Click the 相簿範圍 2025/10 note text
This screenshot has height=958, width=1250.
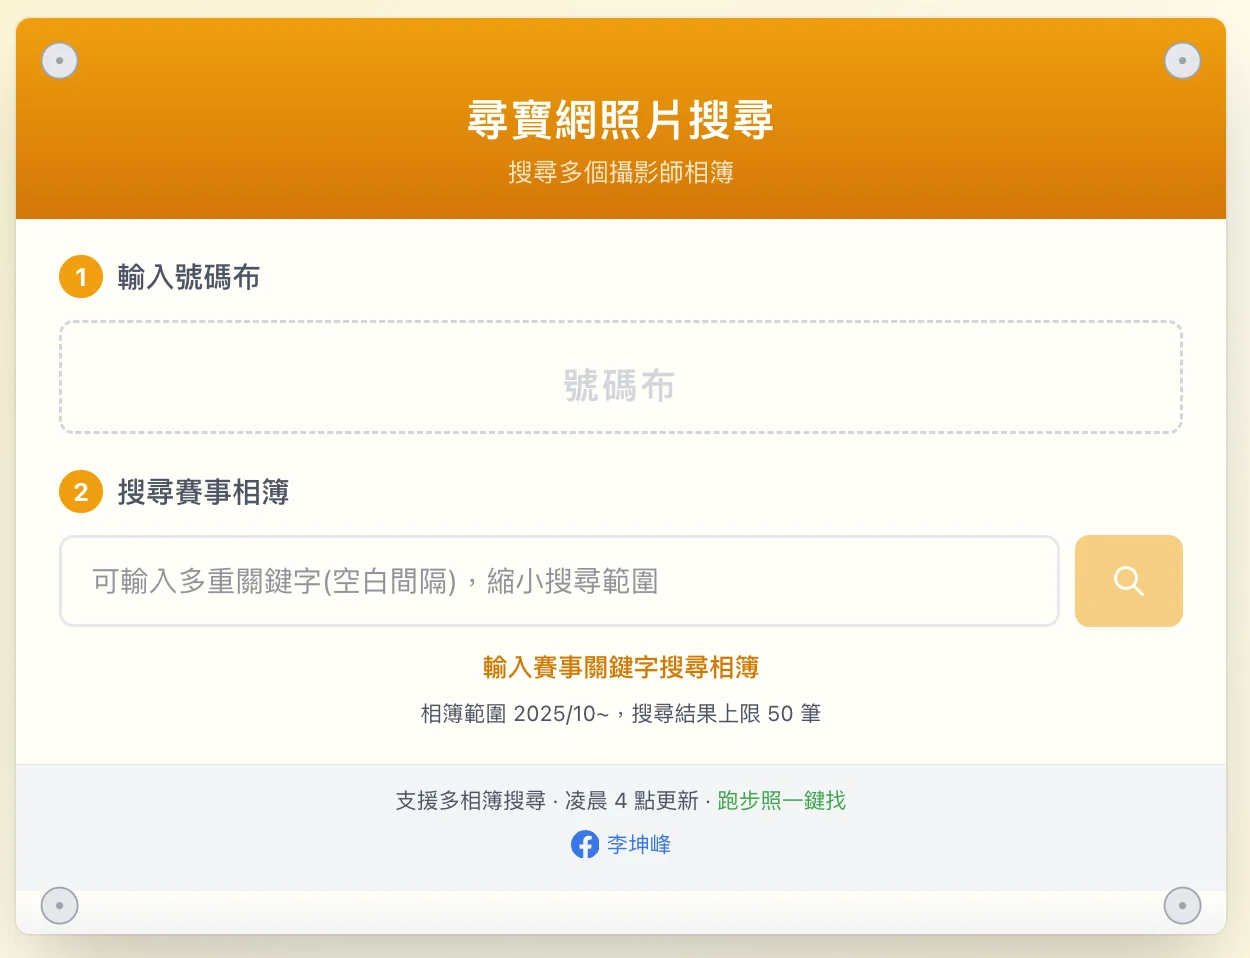click(x=621, y=713)
